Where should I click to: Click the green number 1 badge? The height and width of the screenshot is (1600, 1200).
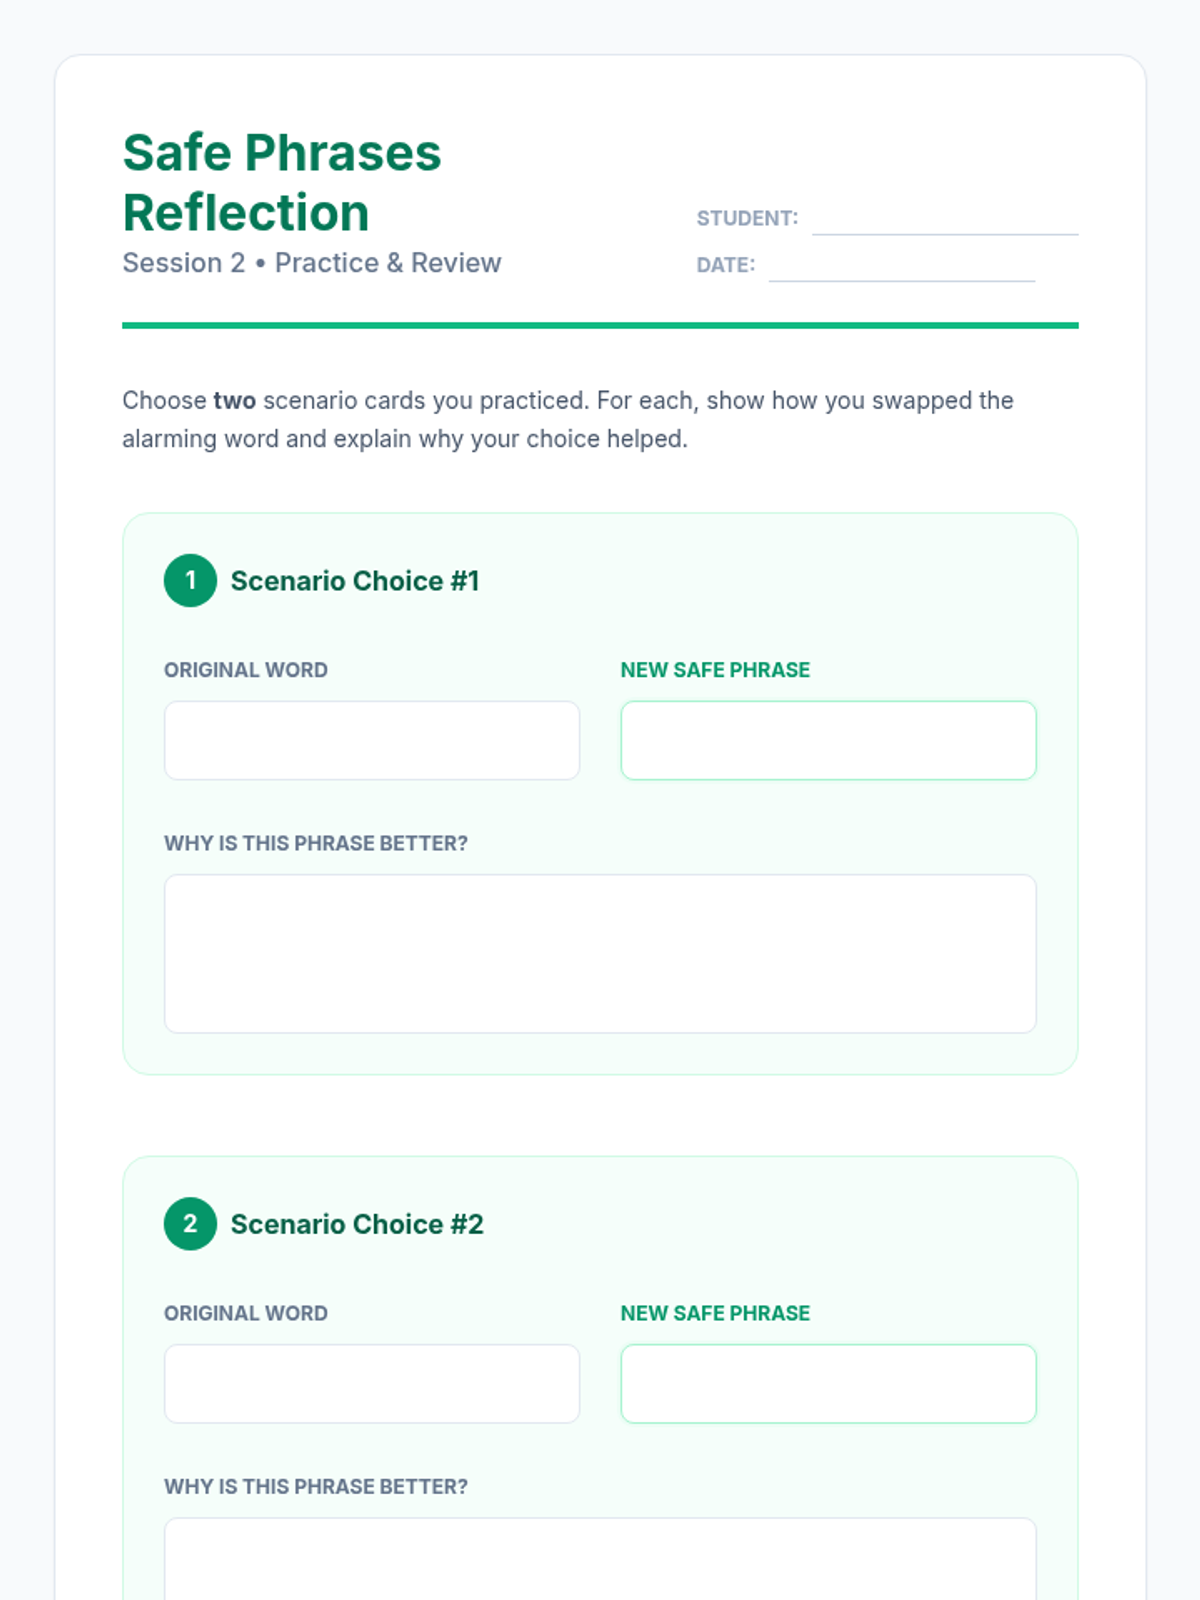click(190, 580)
